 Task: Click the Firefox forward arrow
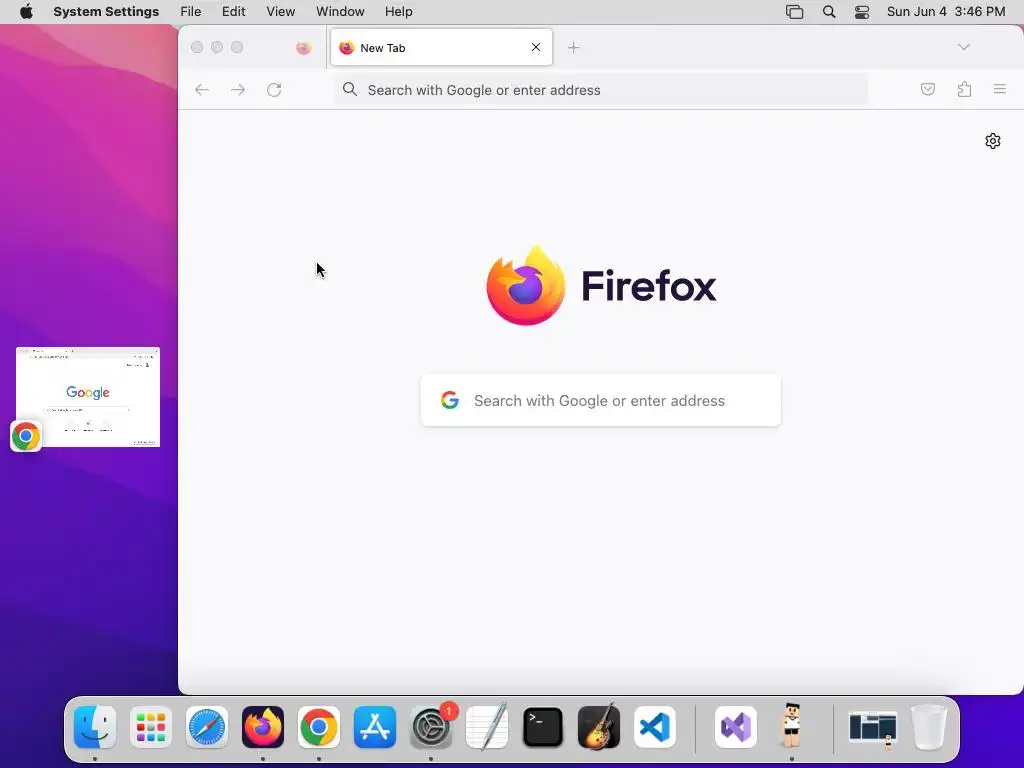[238, 90]
